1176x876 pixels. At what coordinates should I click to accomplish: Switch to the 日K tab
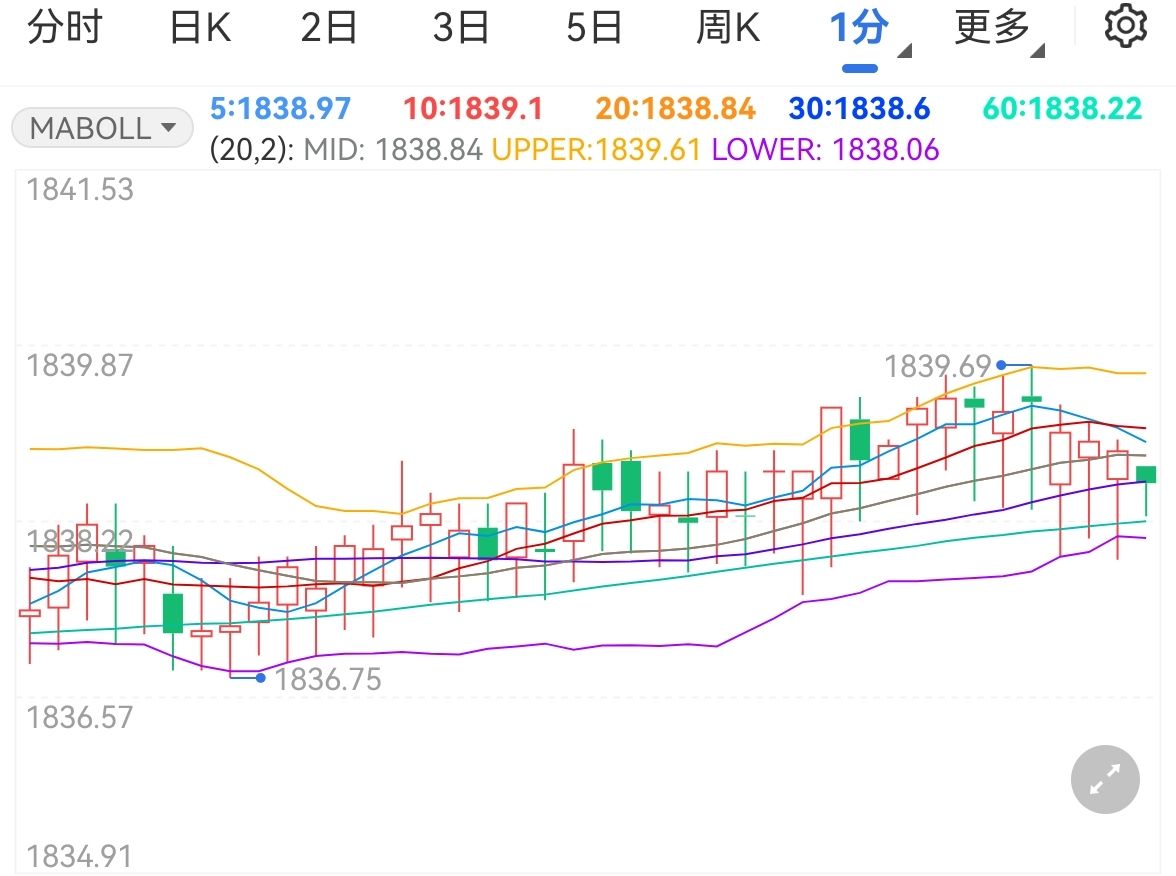[x=200, y=28]
